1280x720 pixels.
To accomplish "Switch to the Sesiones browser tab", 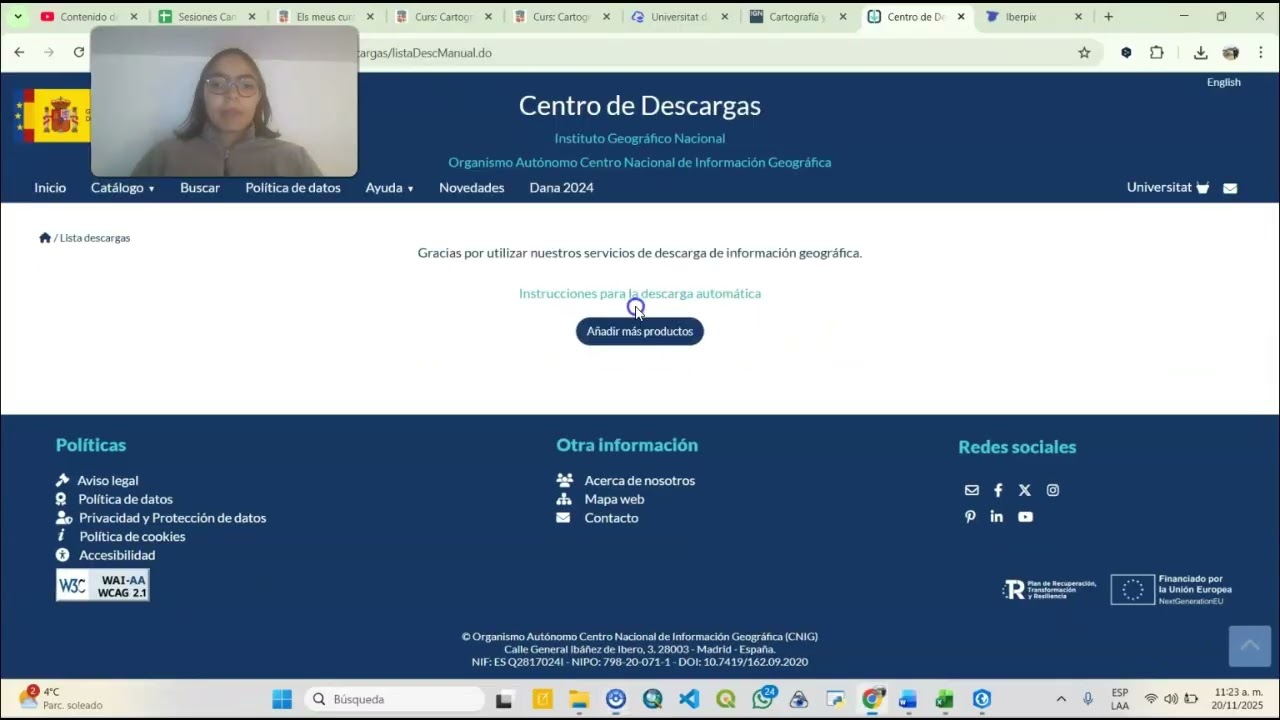I will click(x=206, y=17).
